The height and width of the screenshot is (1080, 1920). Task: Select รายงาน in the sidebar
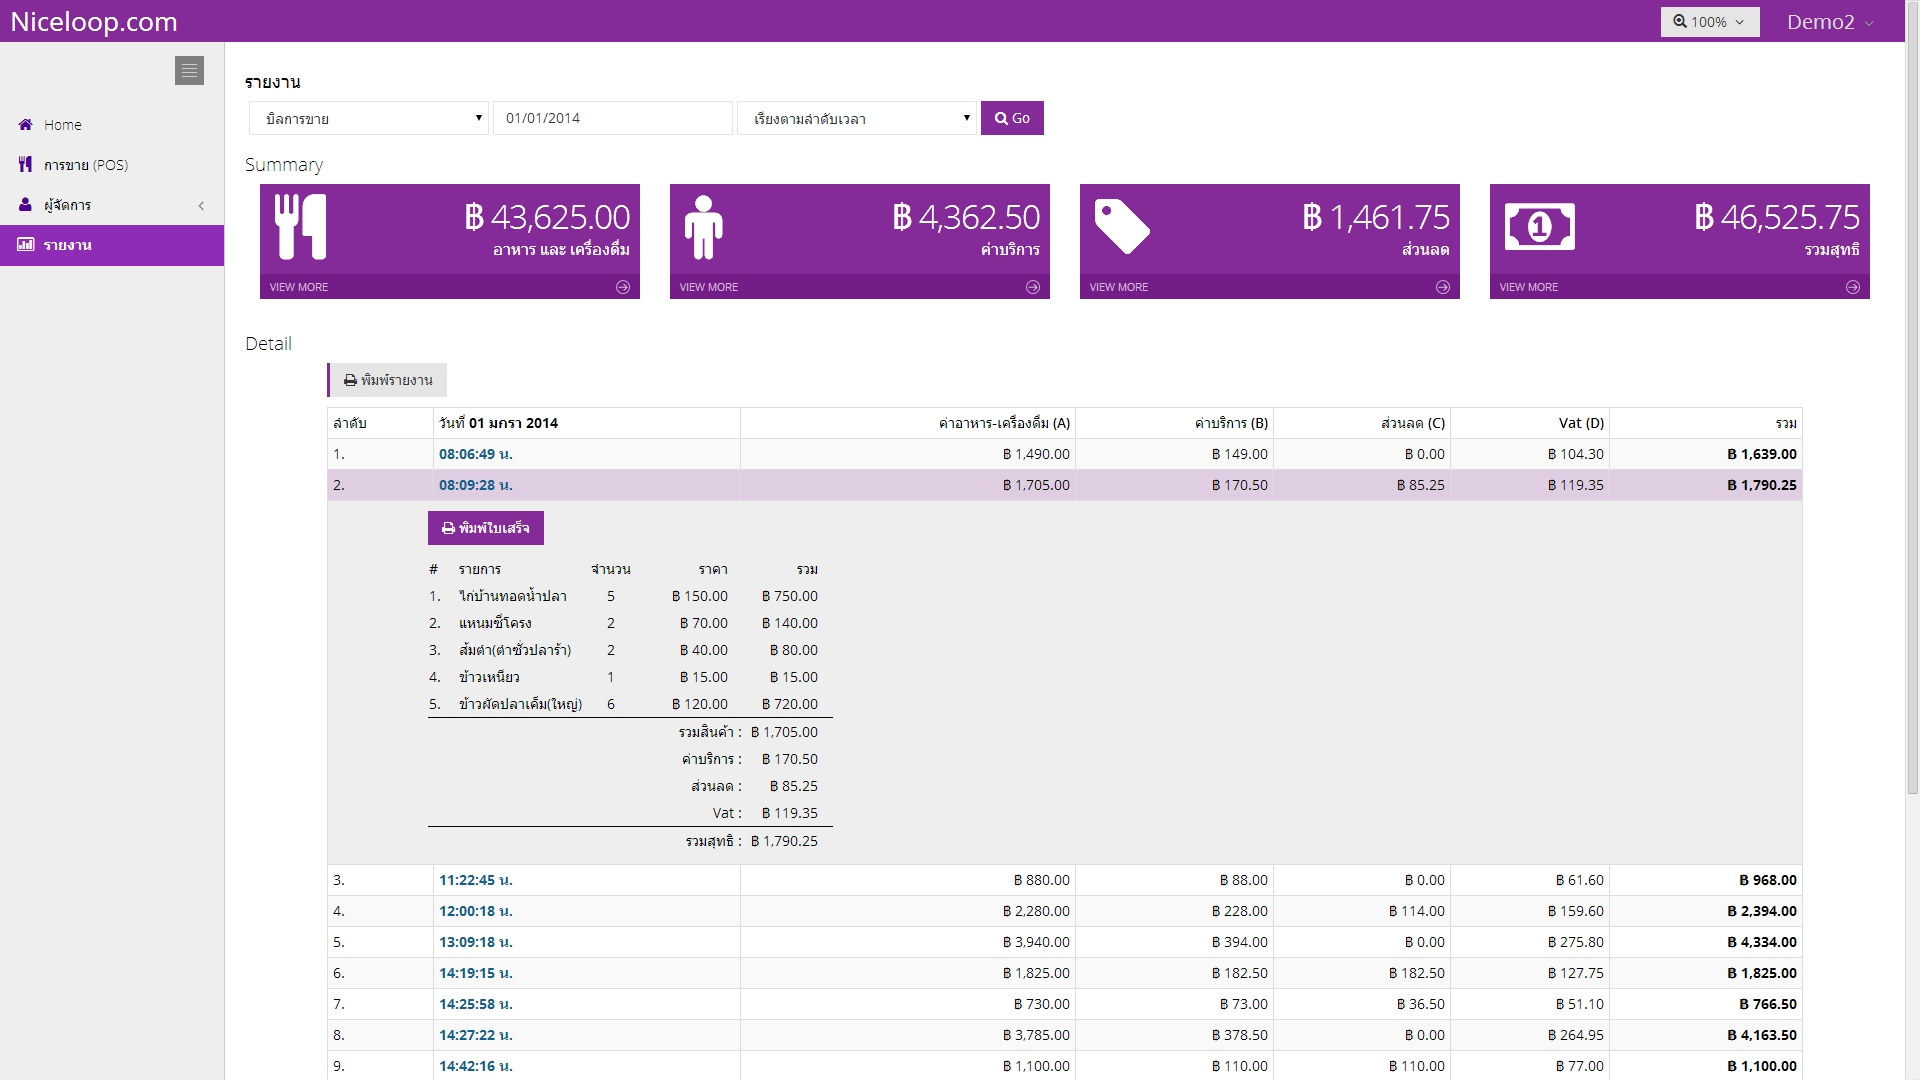pos(112,245)
